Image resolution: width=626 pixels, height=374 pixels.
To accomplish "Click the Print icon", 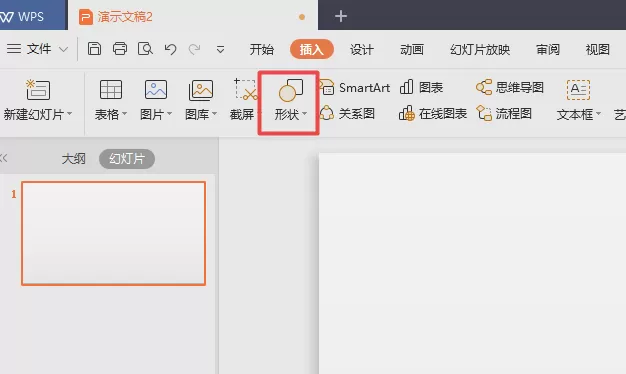I will pyautogui.click(x=120, y=49).
